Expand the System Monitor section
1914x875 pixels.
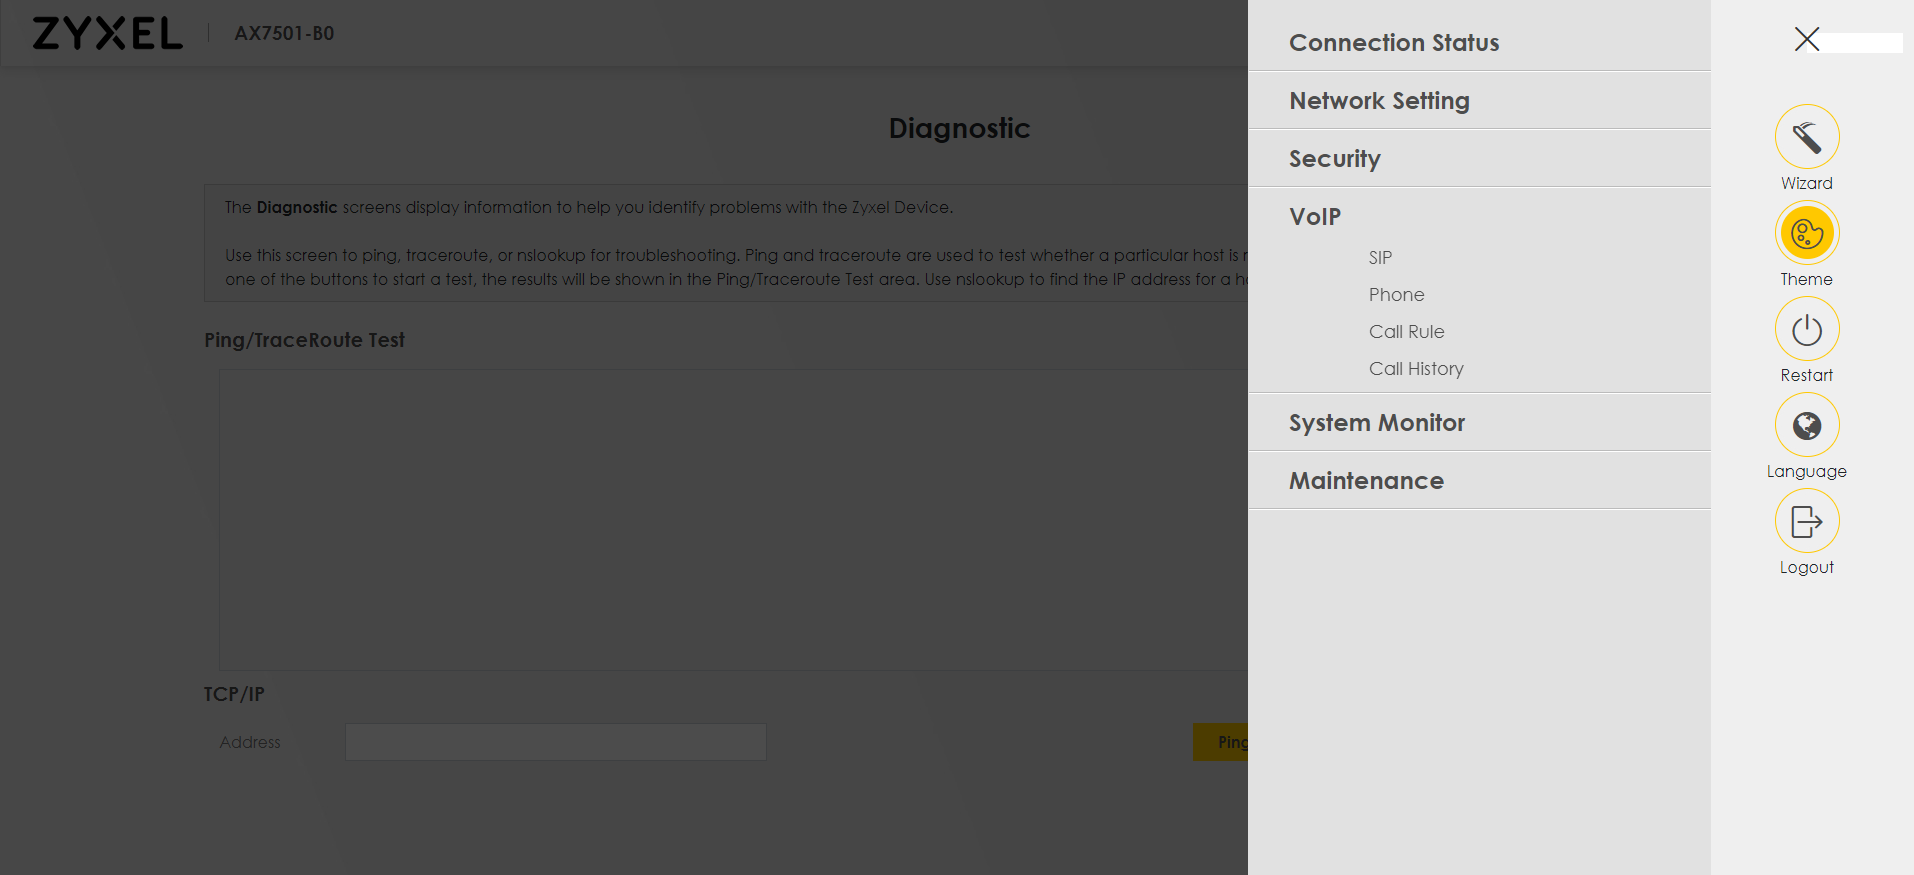1376,423
